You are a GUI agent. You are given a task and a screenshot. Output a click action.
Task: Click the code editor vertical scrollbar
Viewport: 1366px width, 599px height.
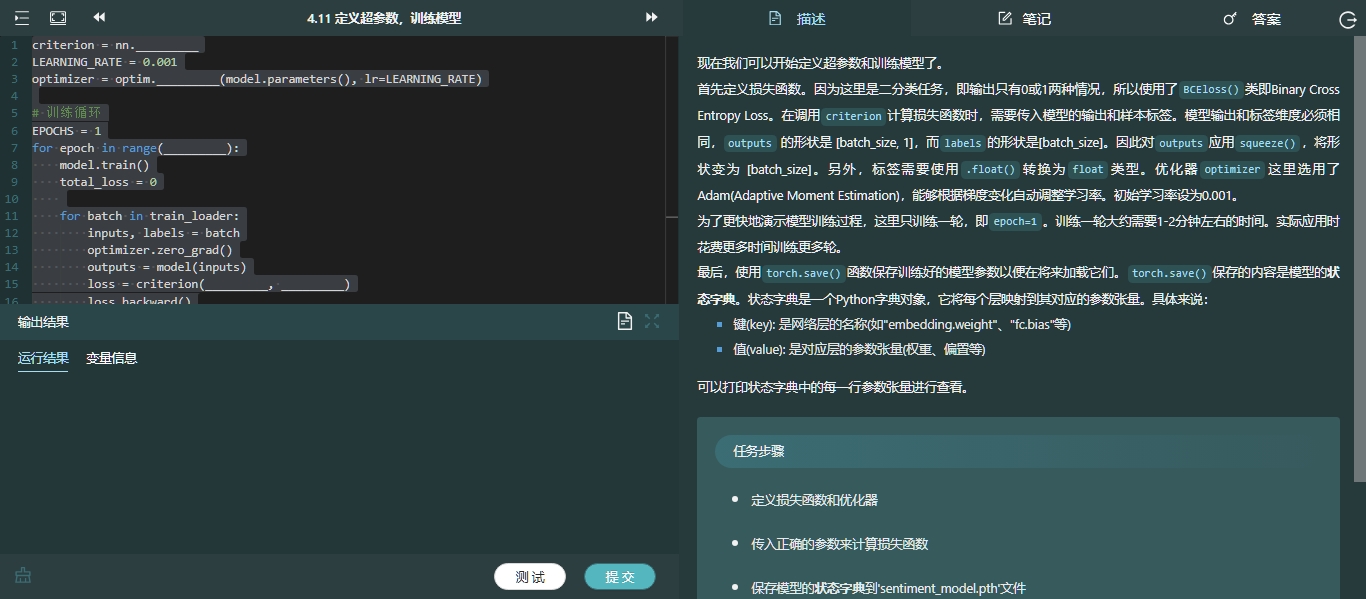pyautogui.click(x=672, y=170)
